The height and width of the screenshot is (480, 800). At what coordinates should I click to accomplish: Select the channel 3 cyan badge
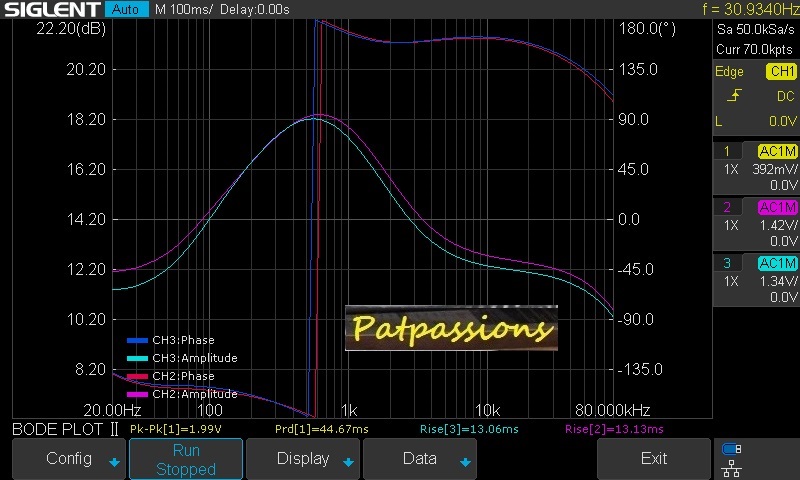(x=726, y=263)
